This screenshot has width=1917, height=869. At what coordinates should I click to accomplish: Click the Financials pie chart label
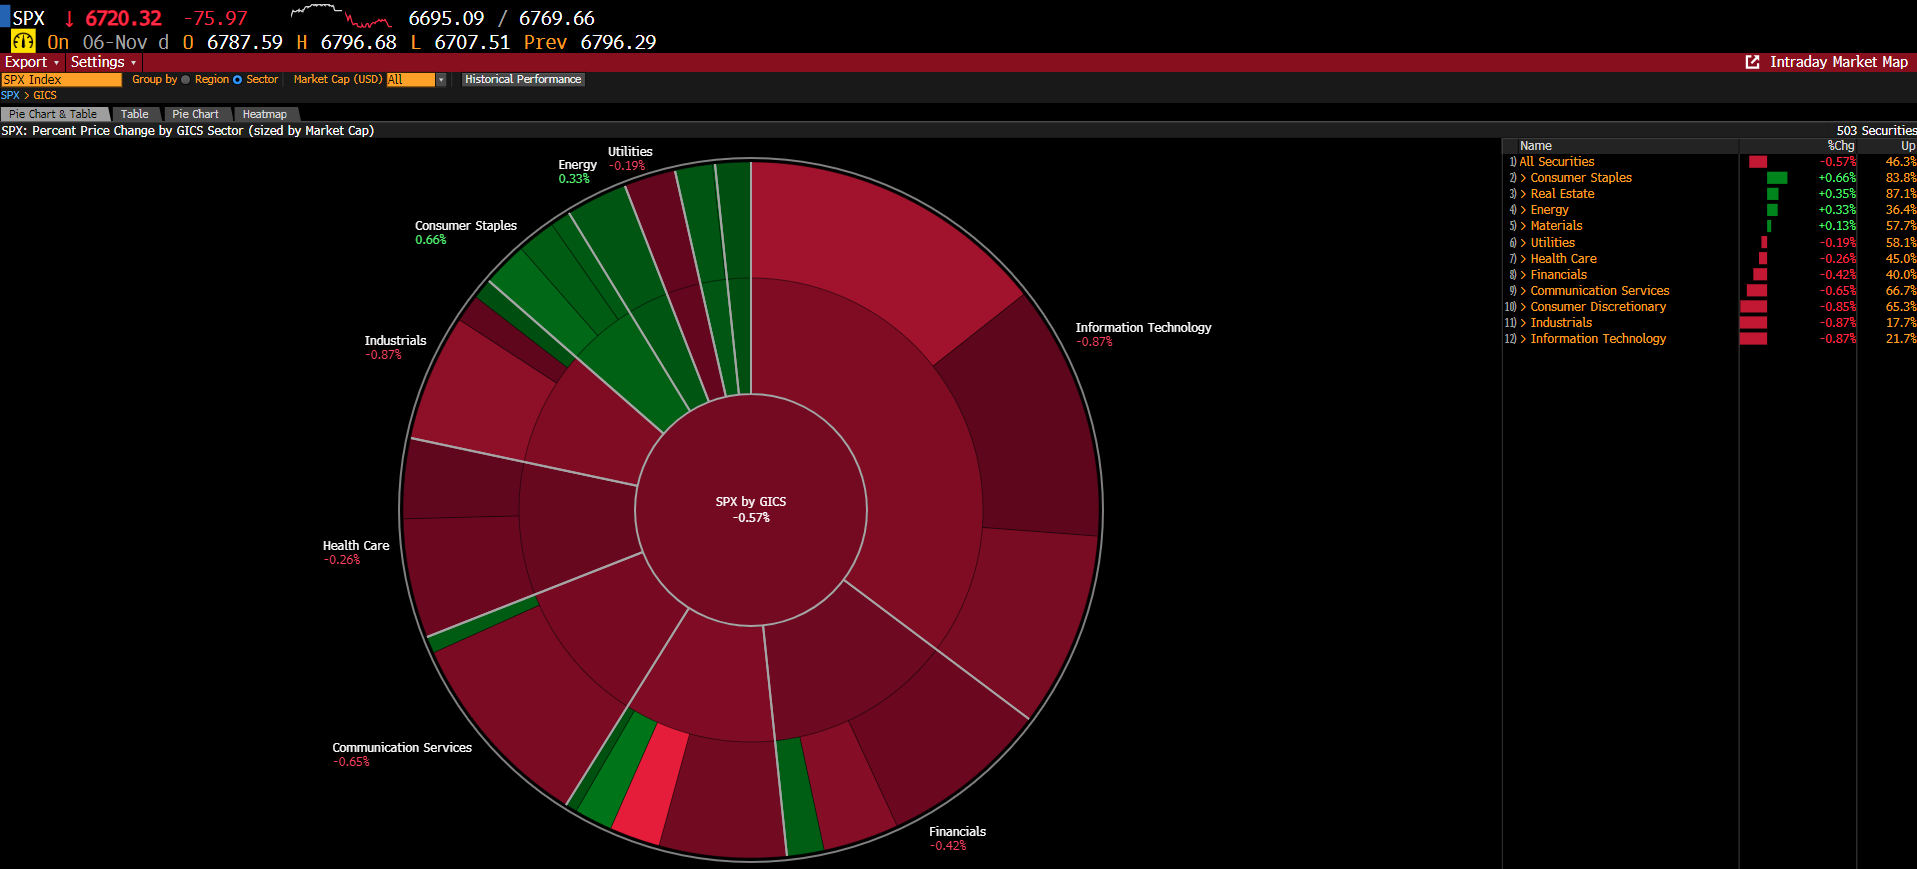[x=957, y=832]
